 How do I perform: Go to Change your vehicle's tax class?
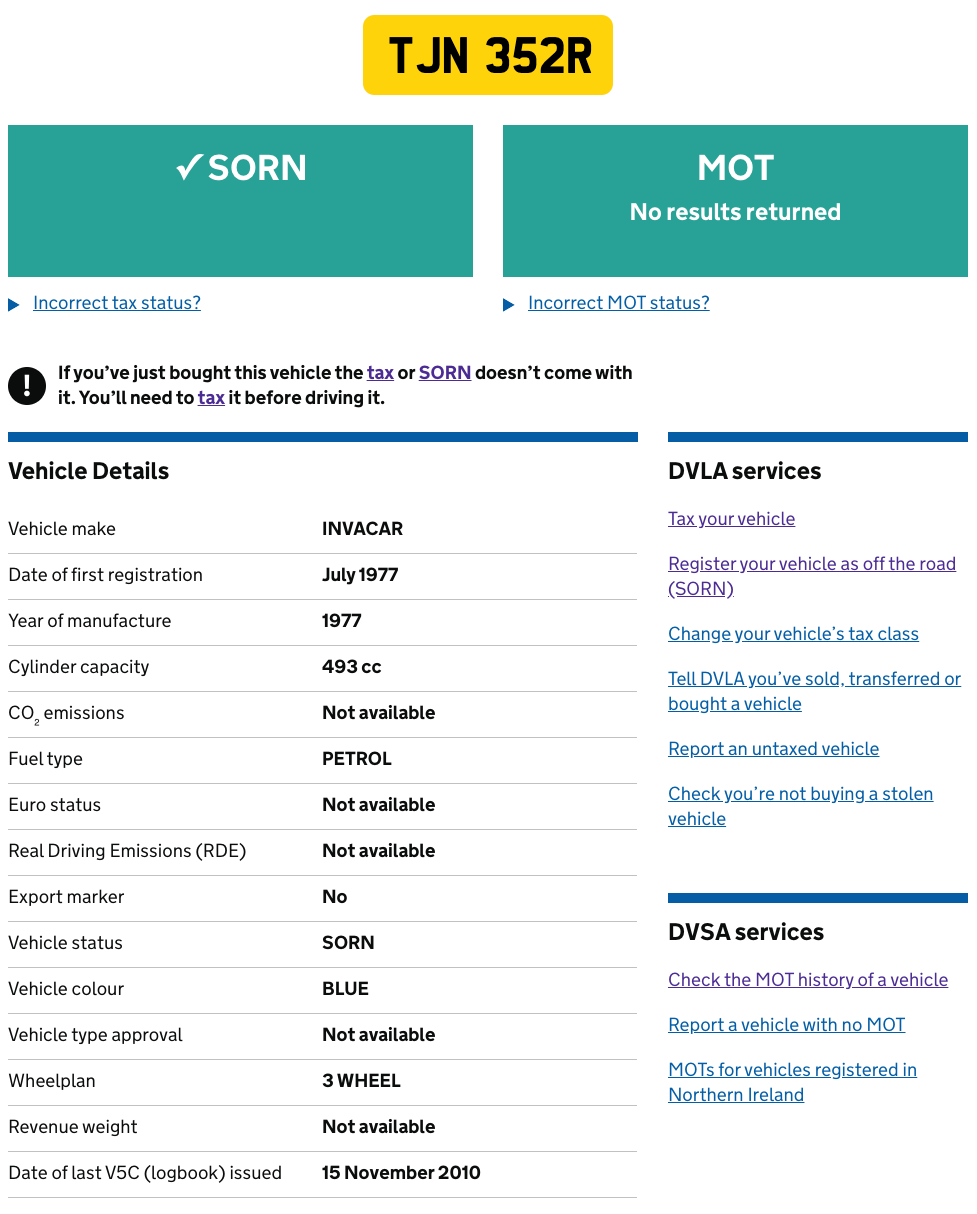[x=793, y=634]
